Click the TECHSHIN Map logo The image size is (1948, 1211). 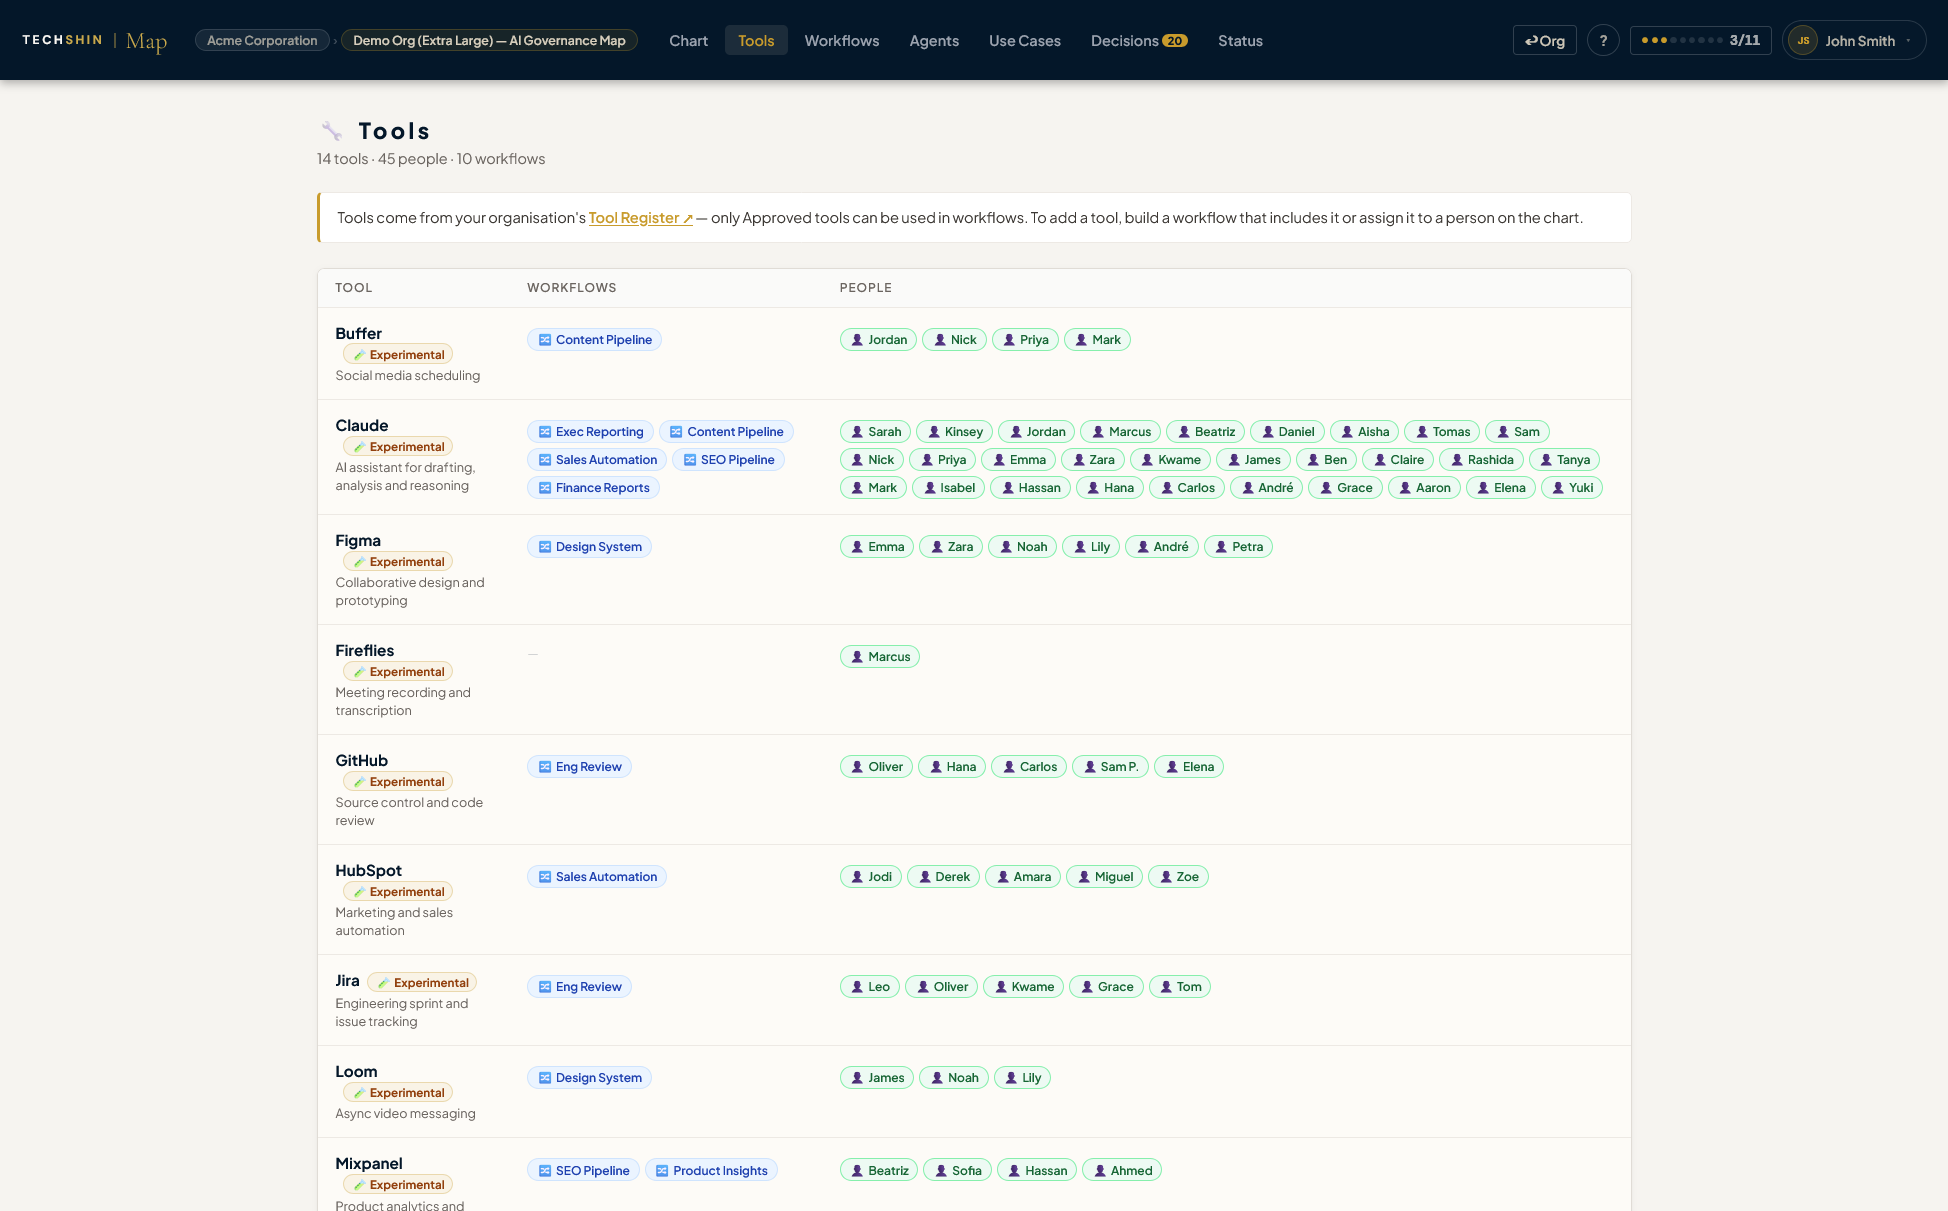pos(94,40)
